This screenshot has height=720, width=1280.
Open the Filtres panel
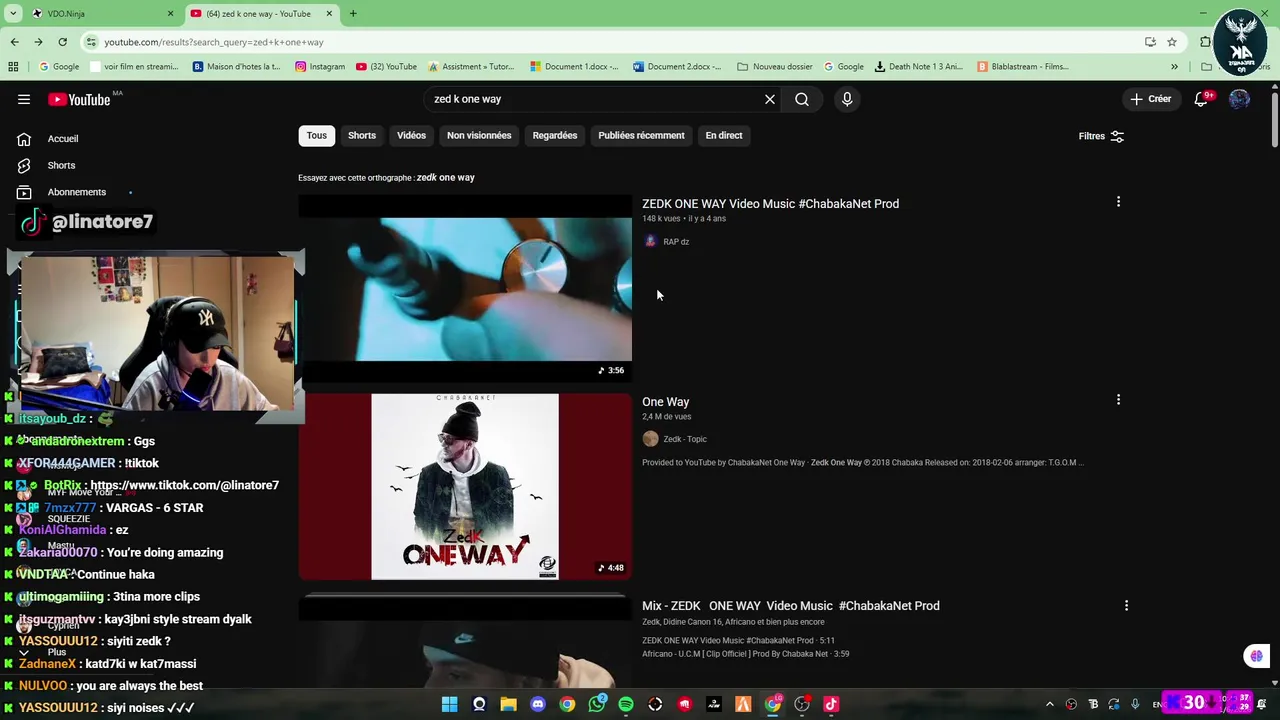(1101, 136)
